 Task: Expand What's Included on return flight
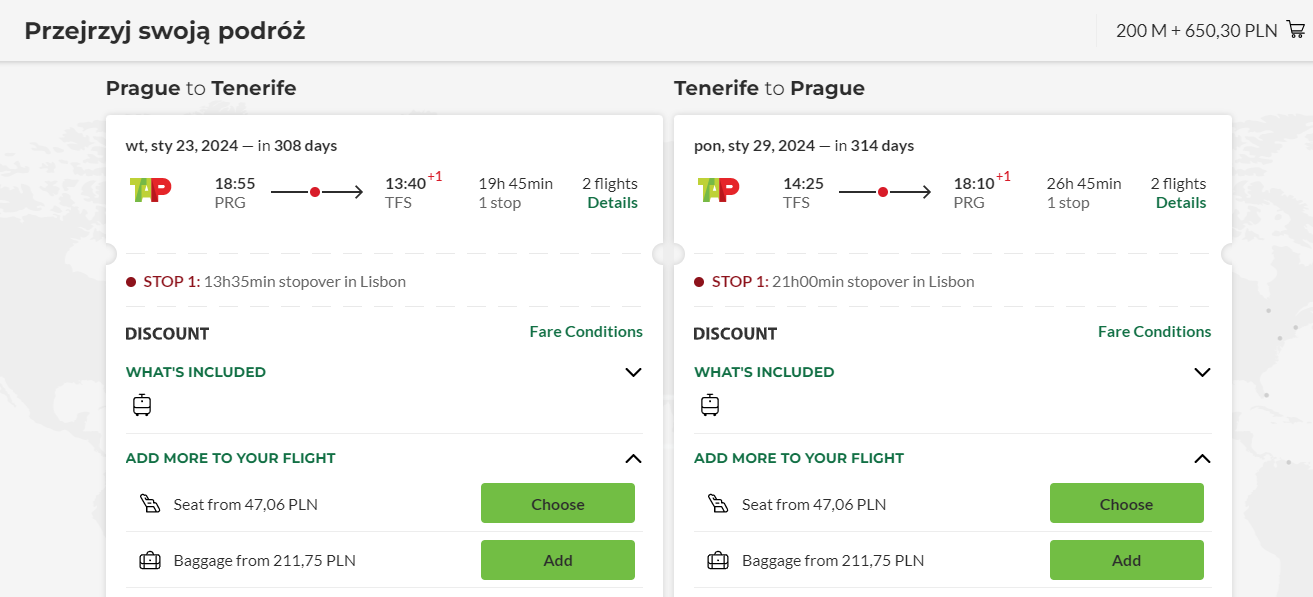tap(1202, 372)
